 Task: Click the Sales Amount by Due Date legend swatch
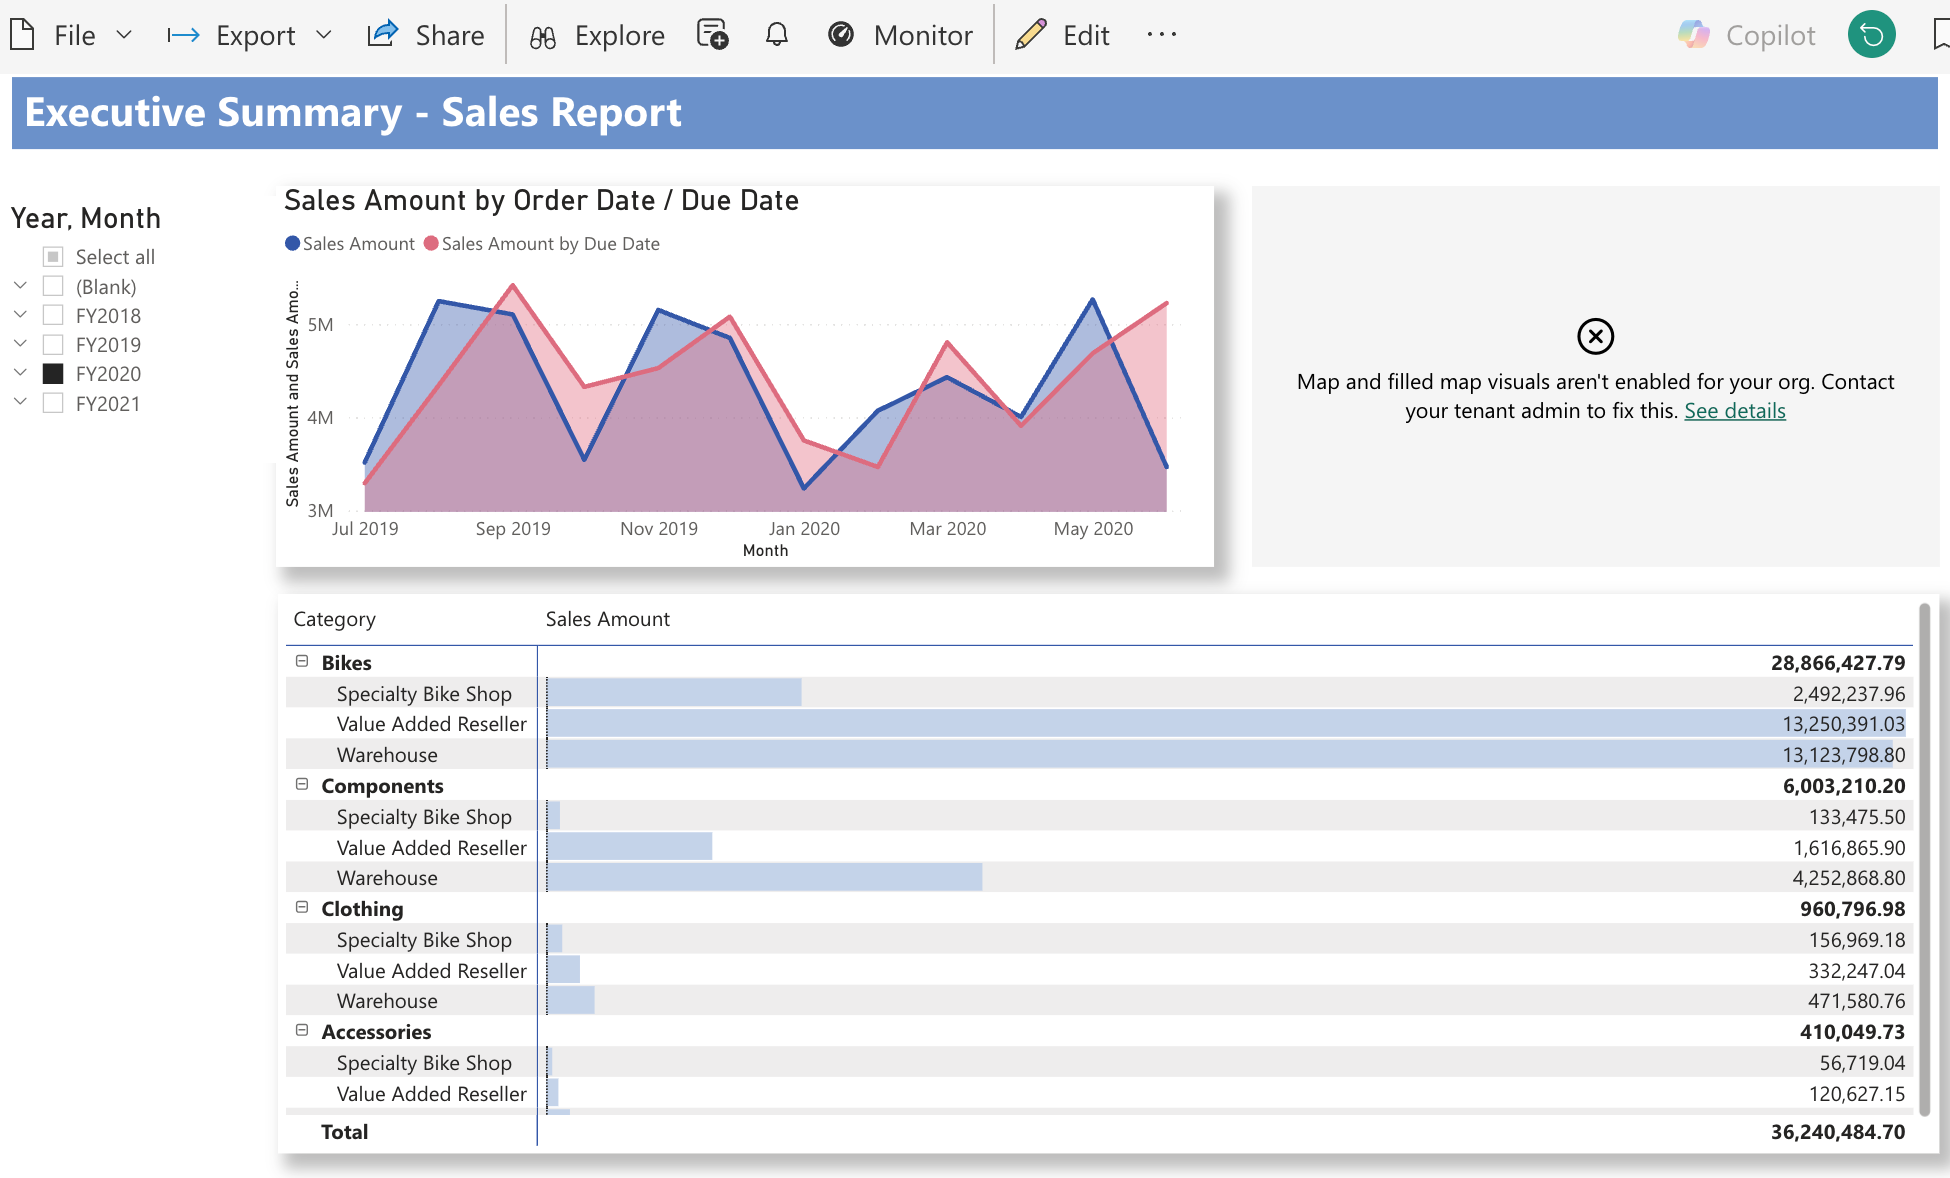[x=431, y=243]
